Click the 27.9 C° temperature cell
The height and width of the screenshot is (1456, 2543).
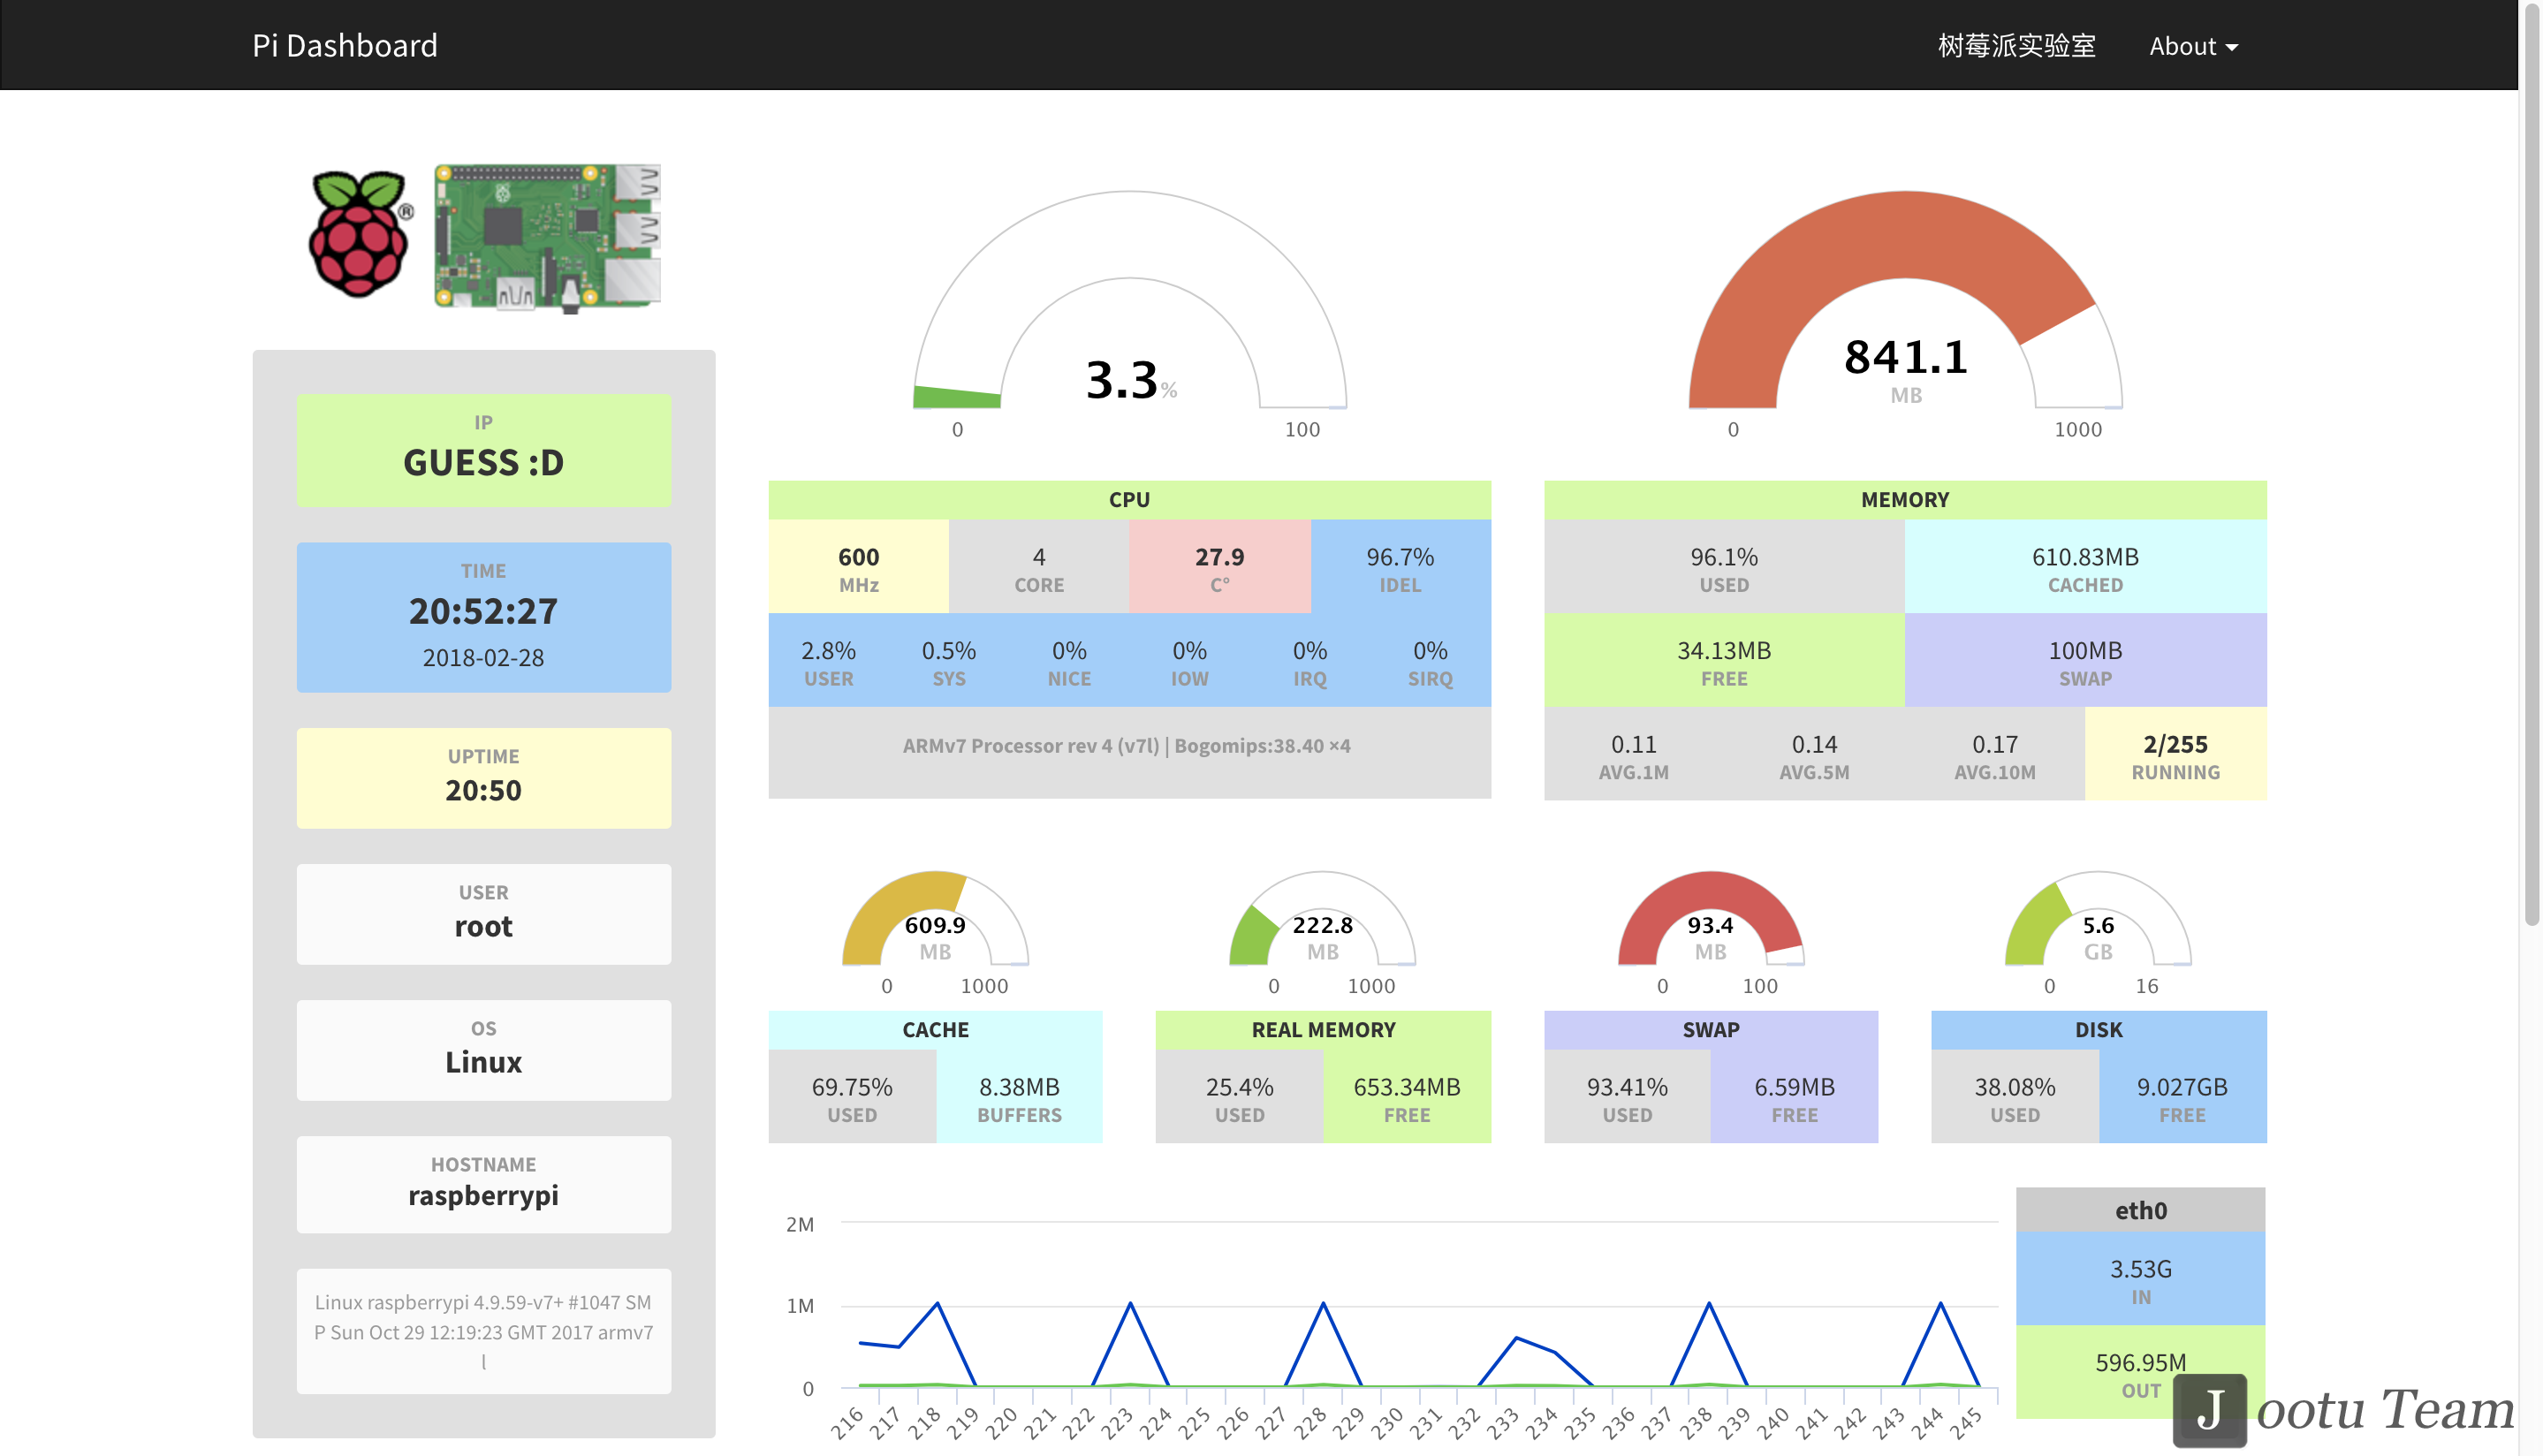[1219, 567]
